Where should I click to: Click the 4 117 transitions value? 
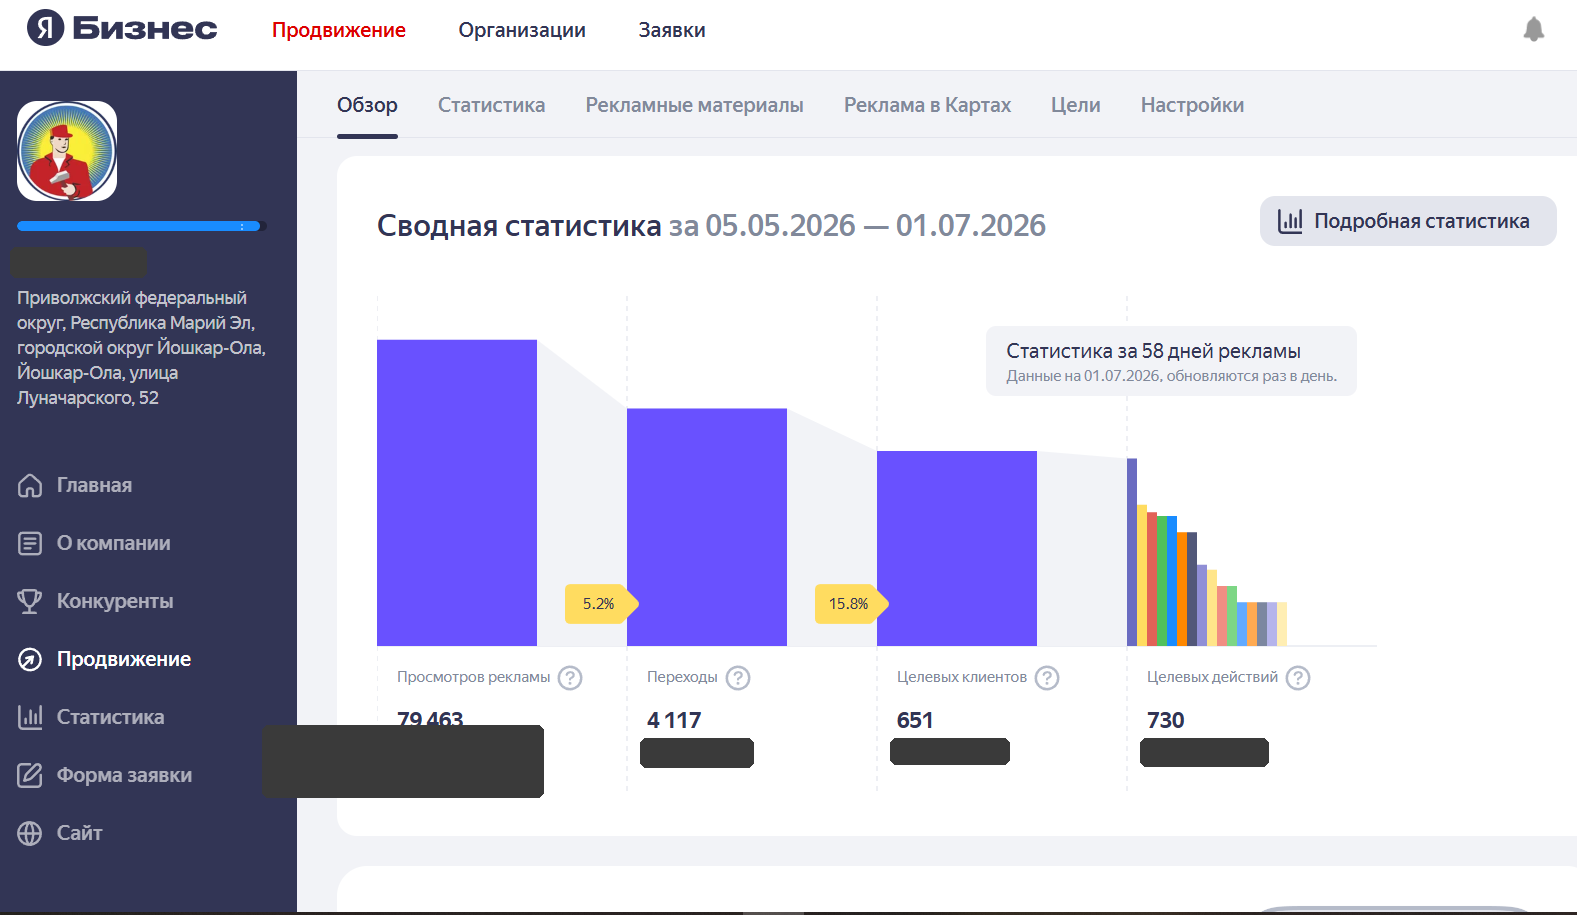point(674,720)
